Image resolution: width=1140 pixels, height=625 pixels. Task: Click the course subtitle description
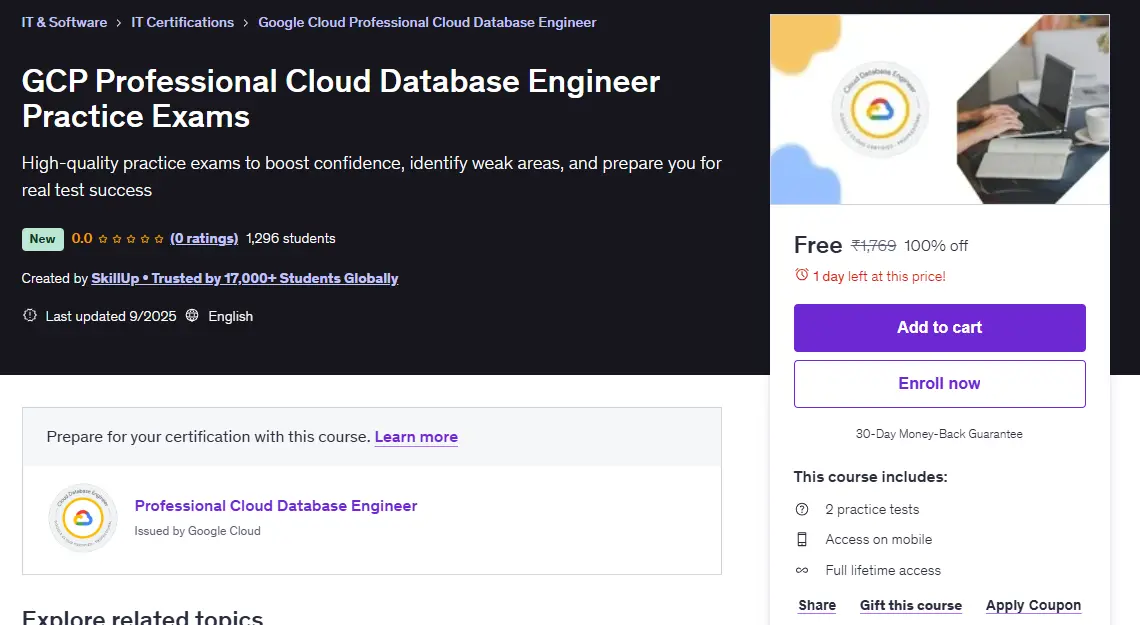[372, 177]
